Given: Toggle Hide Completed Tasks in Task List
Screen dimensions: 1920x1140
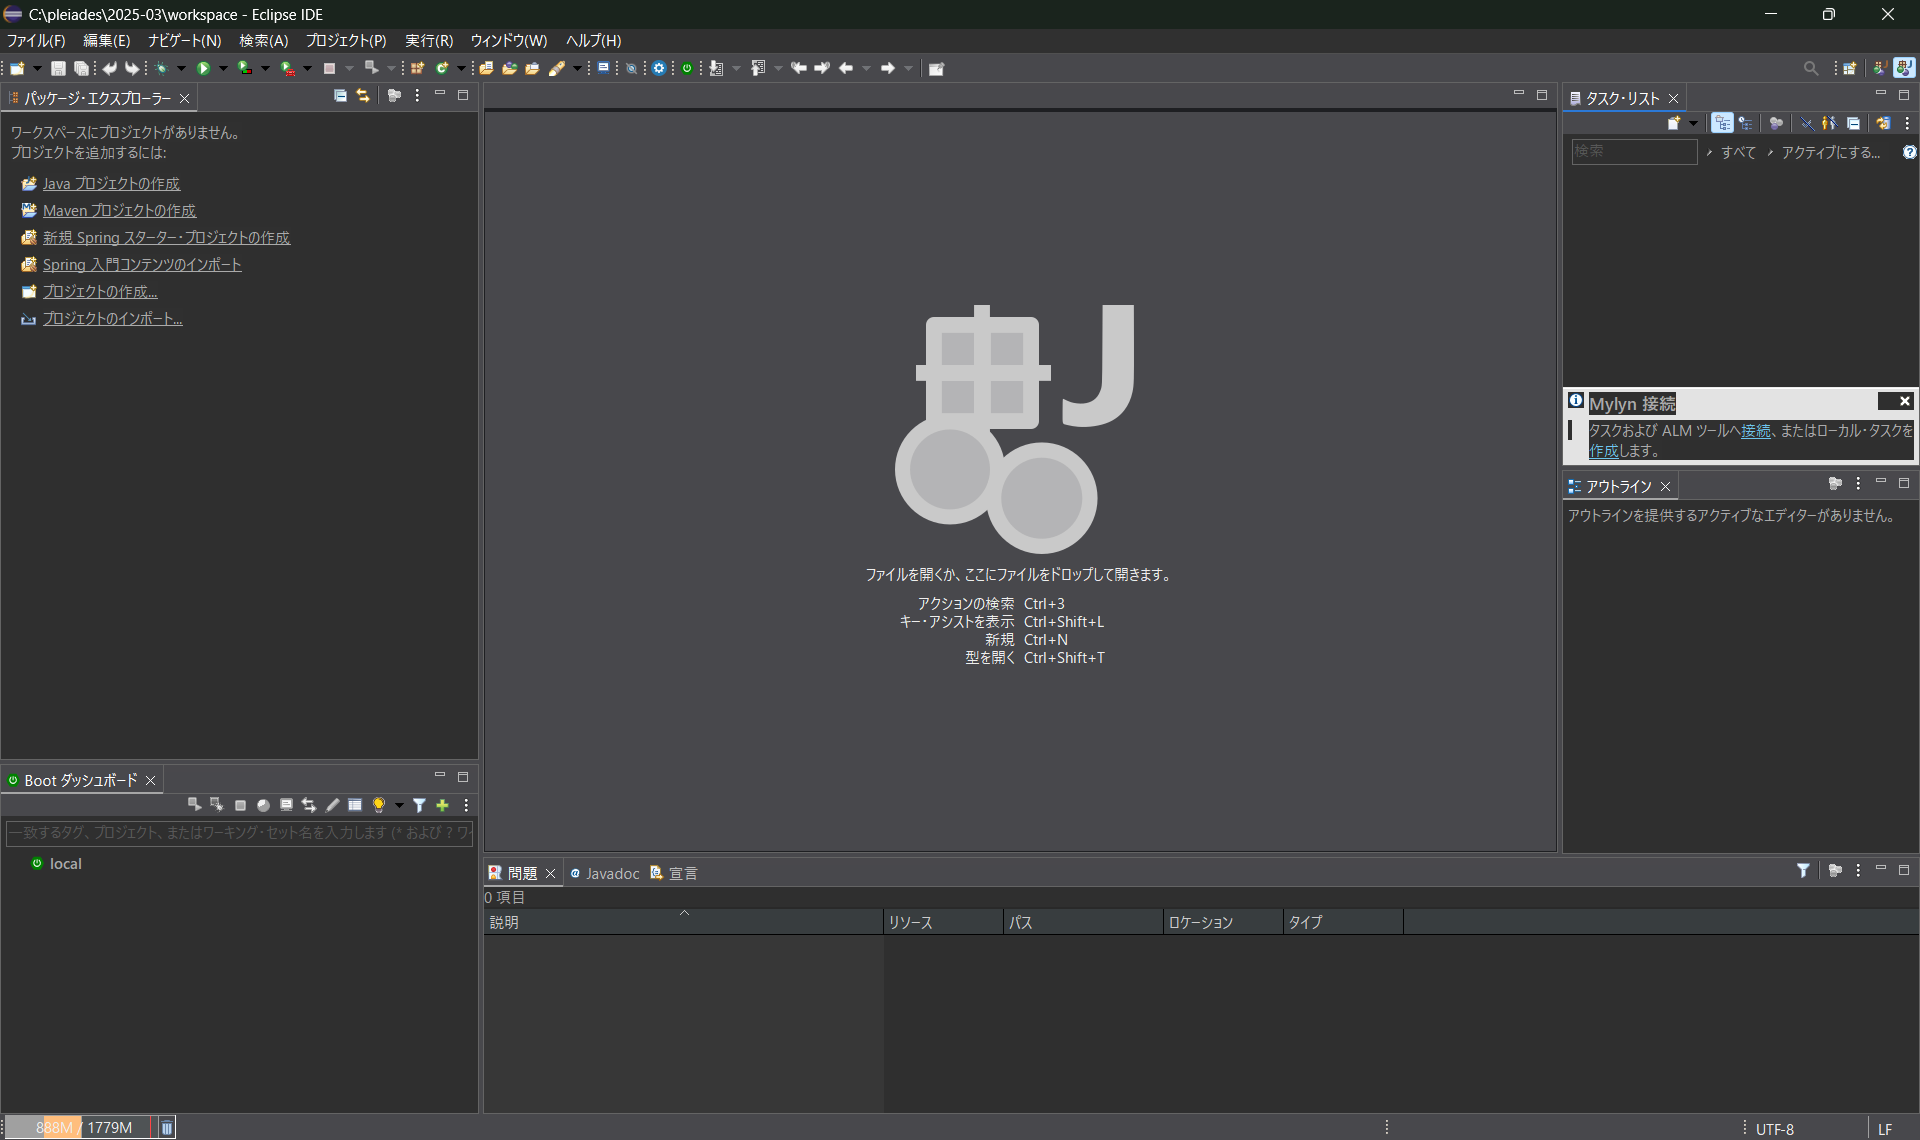Looking at the screenshot, I should click(x=1806, y=123).
